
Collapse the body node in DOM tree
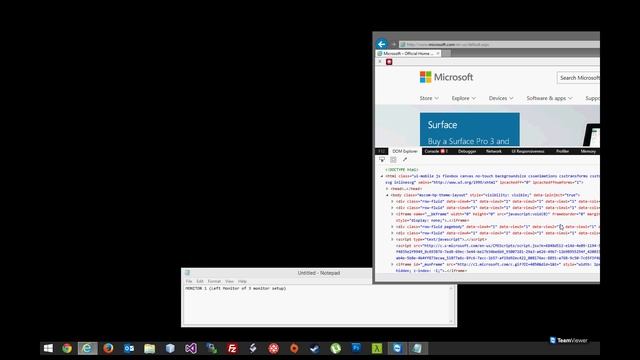click(x=387, y=195)
